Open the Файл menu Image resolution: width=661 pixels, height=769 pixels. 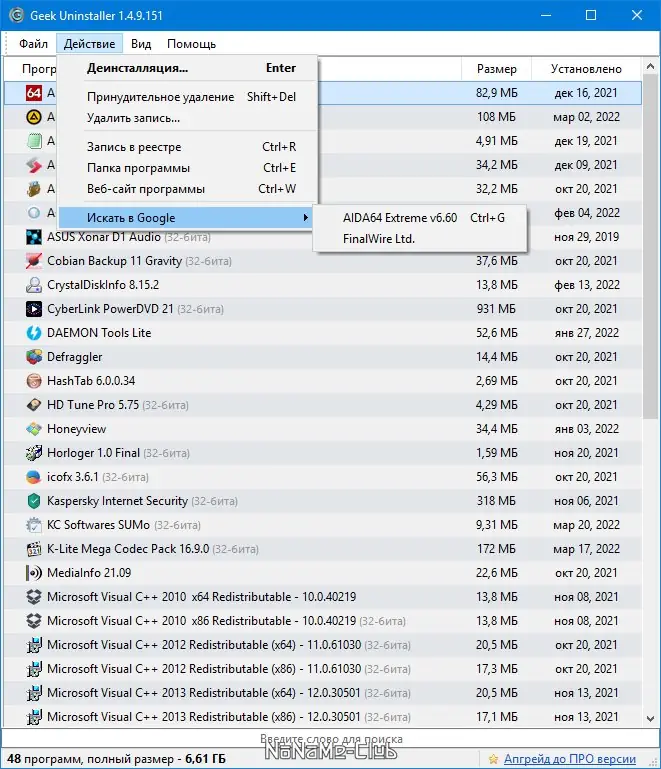point(33,44)
